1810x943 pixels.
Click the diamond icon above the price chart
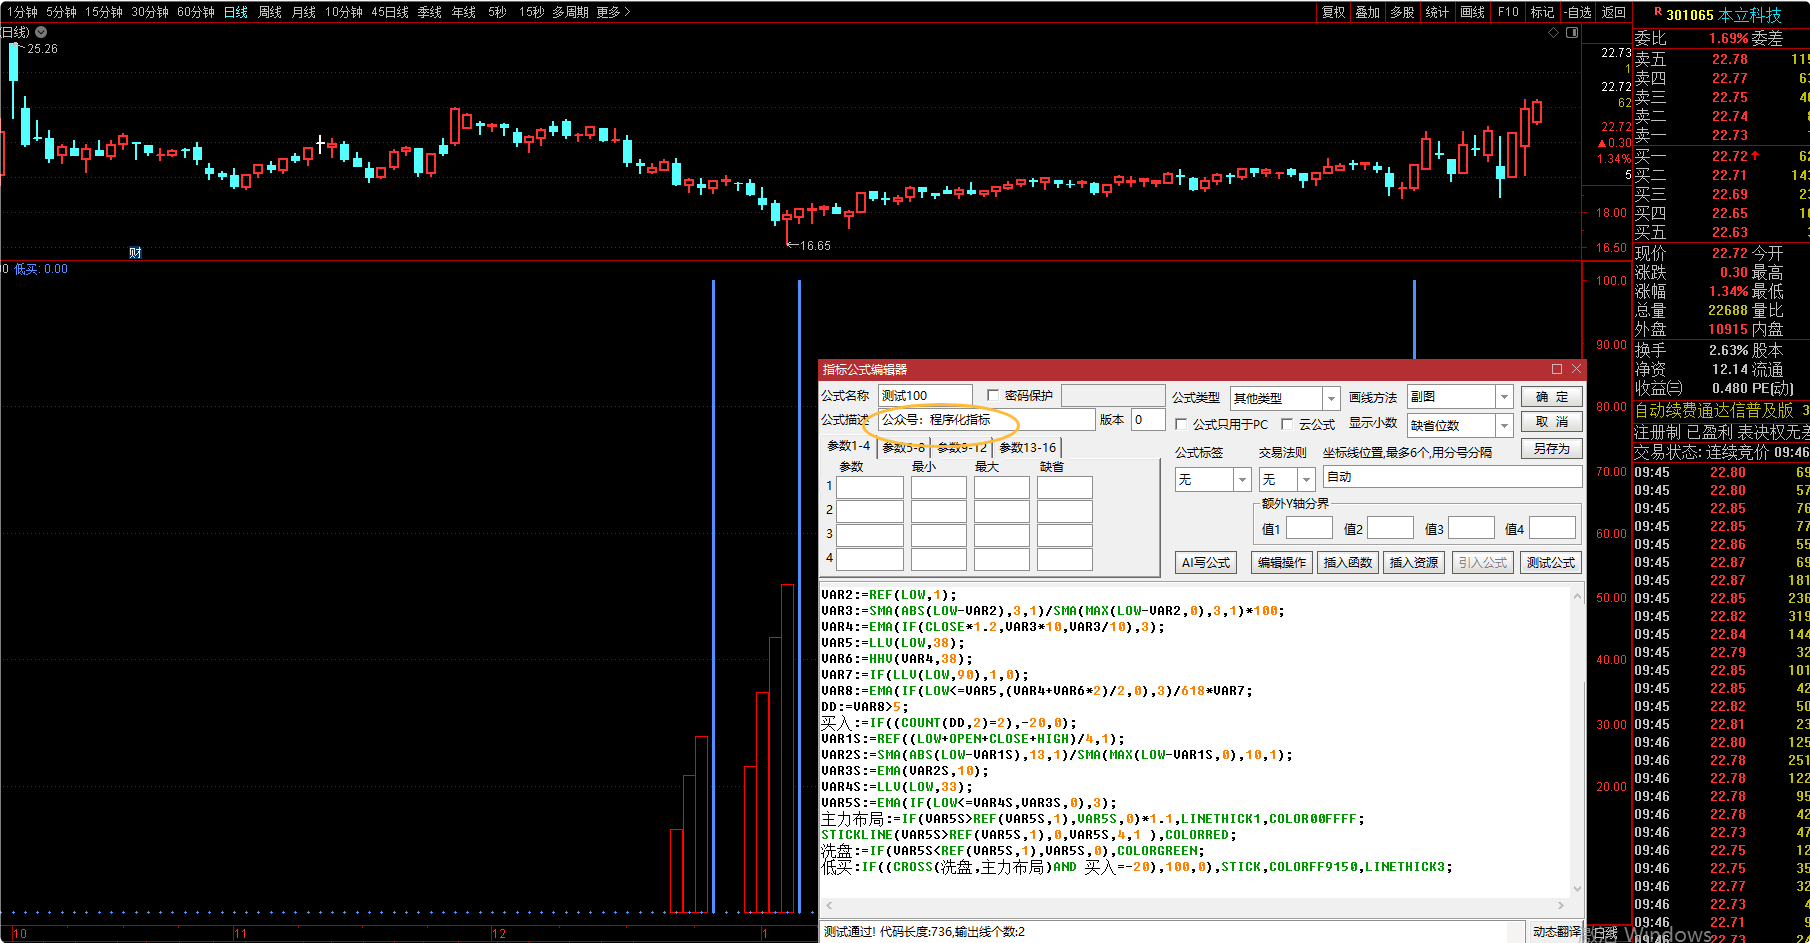1553,33
